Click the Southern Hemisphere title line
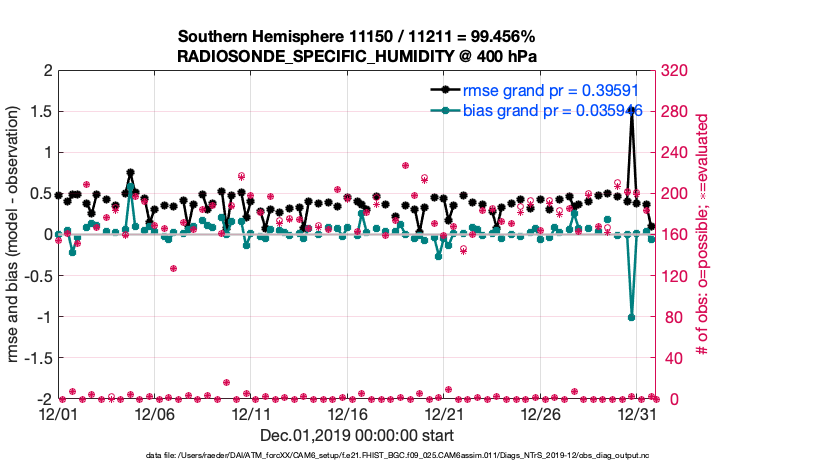Viewport: 830px width, 470px height. (x=357, y=36)
